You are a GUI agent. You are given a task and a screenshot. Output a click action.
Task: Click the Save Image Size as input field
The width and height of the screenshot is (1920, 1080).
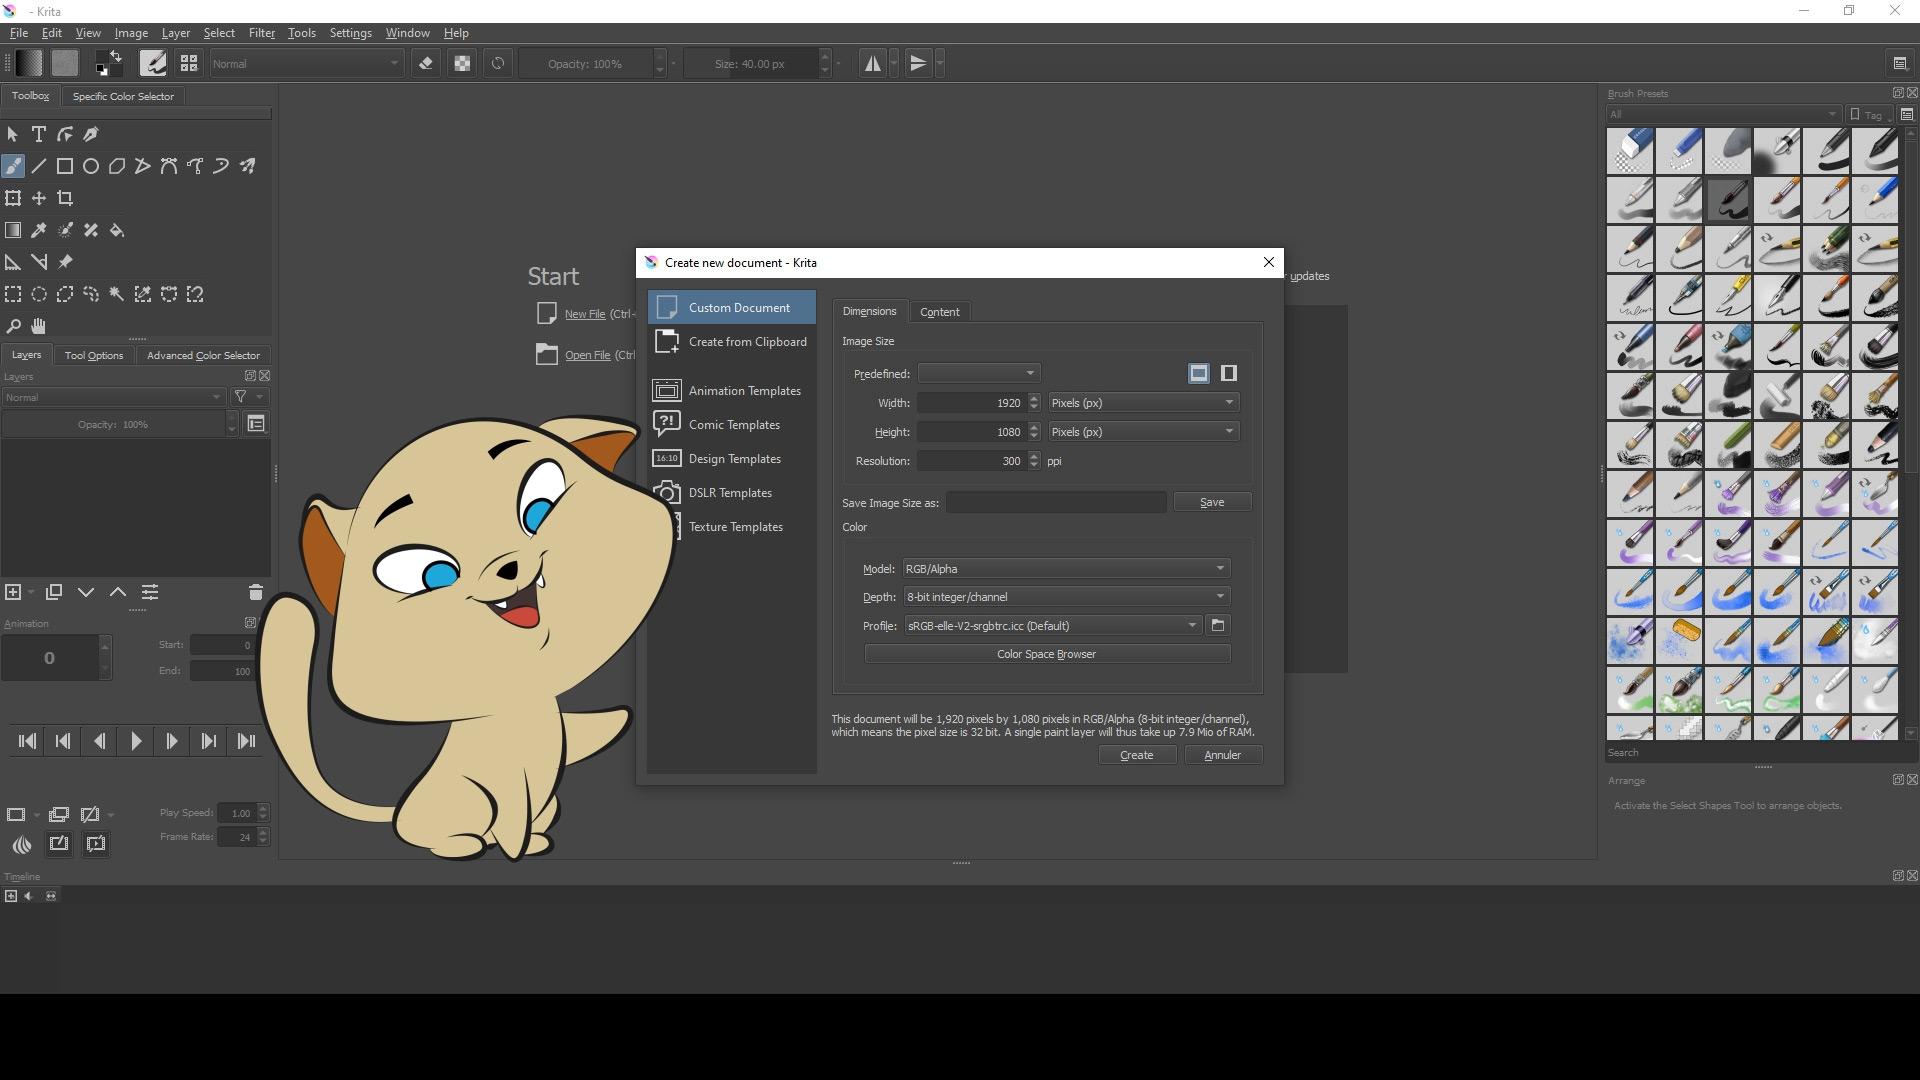pyautogui.click(x=1056, y=502)
